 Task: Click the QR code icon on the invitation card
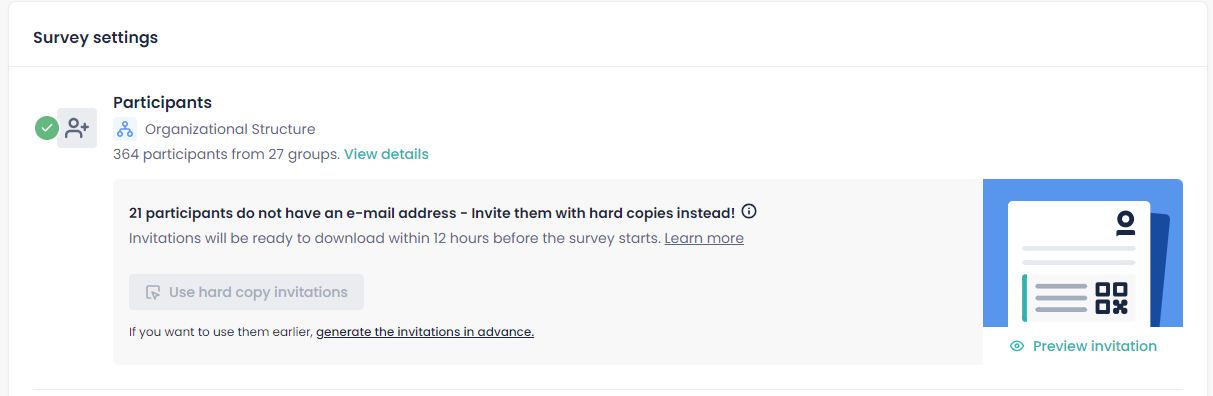point(1111,298)
